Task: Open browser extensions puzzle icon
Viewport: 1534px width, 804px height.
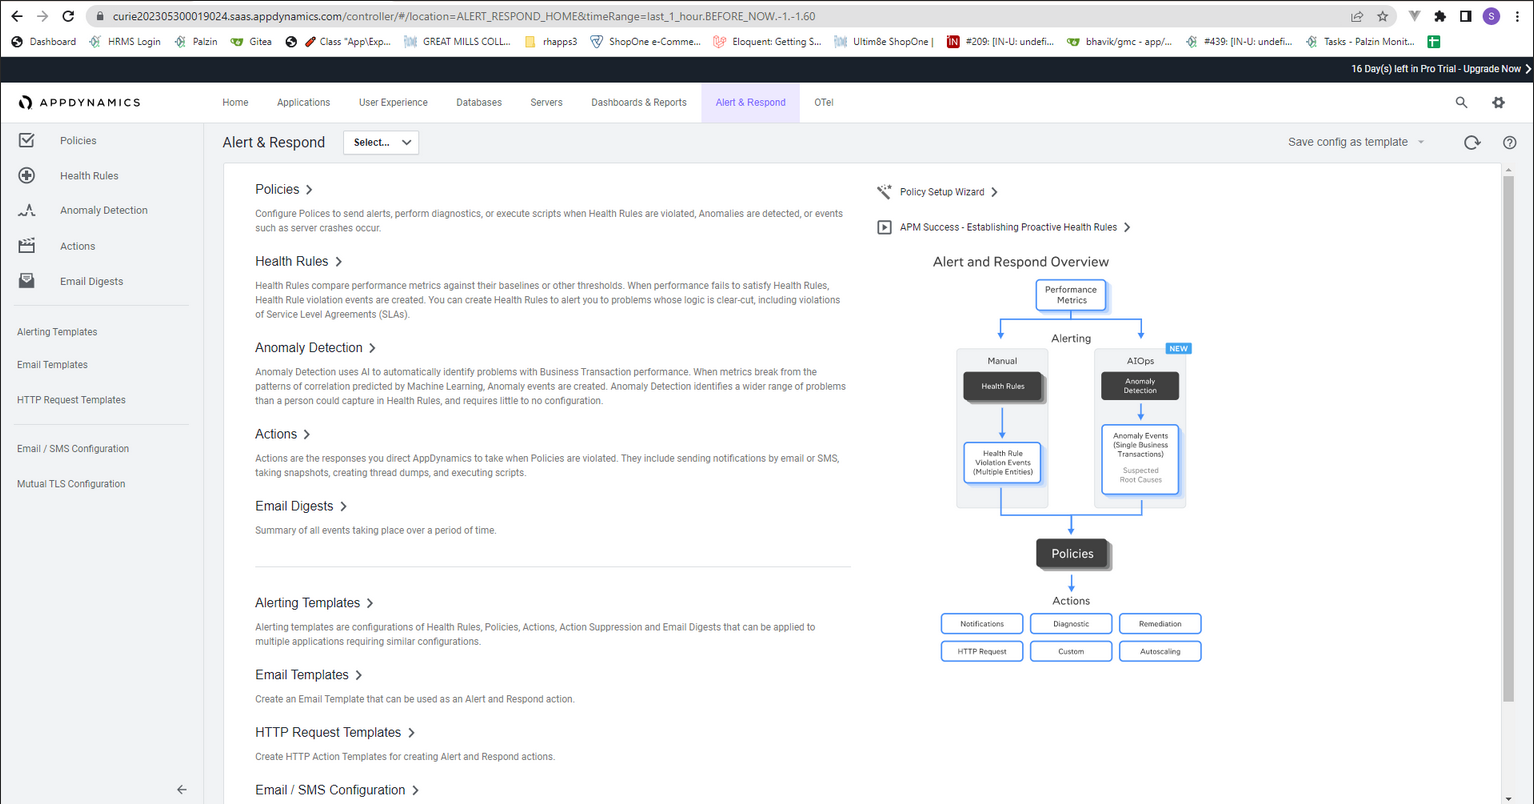Action: [1440, 16]
